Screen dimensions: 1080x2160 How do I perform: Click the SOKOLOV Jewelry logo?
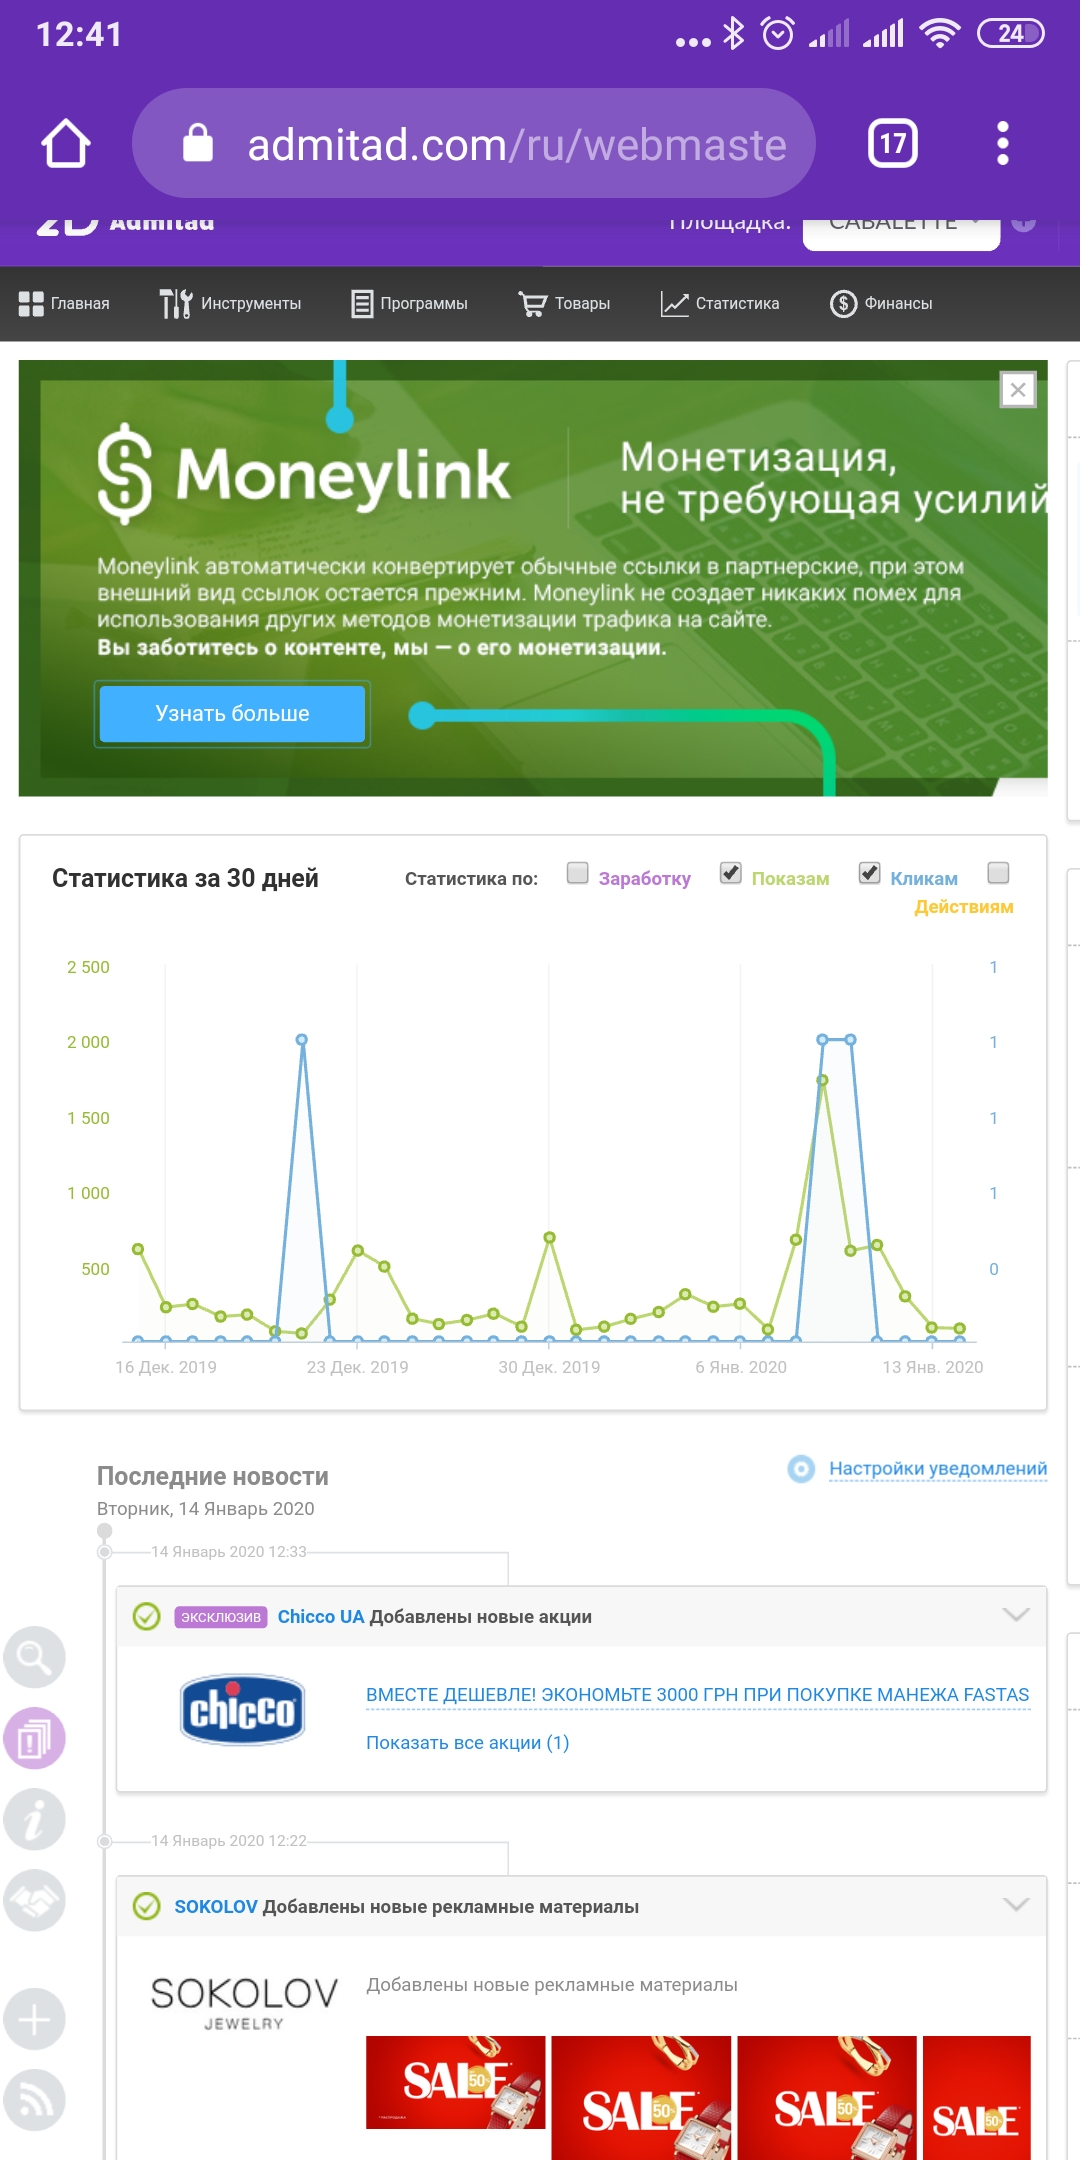[244, 2004]
